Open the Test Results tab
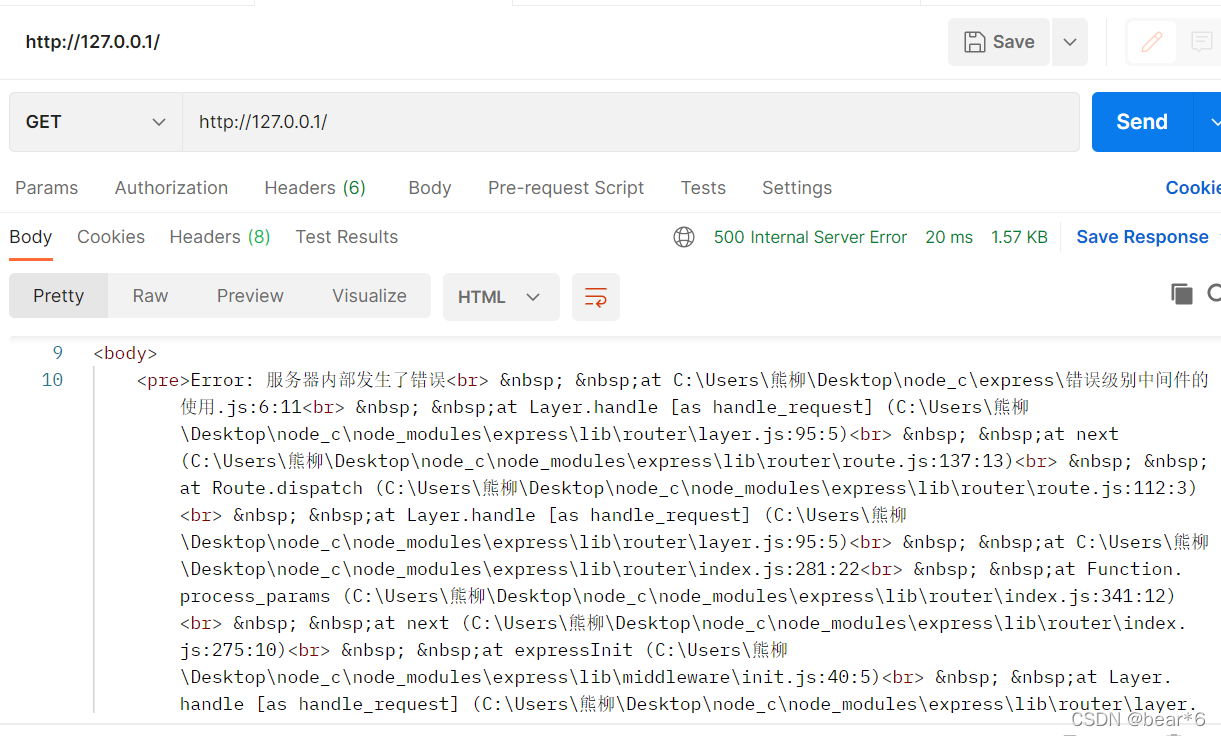The width and height of the screenshot is (1221, 736). pyautogui.click(x=347, y=237)
